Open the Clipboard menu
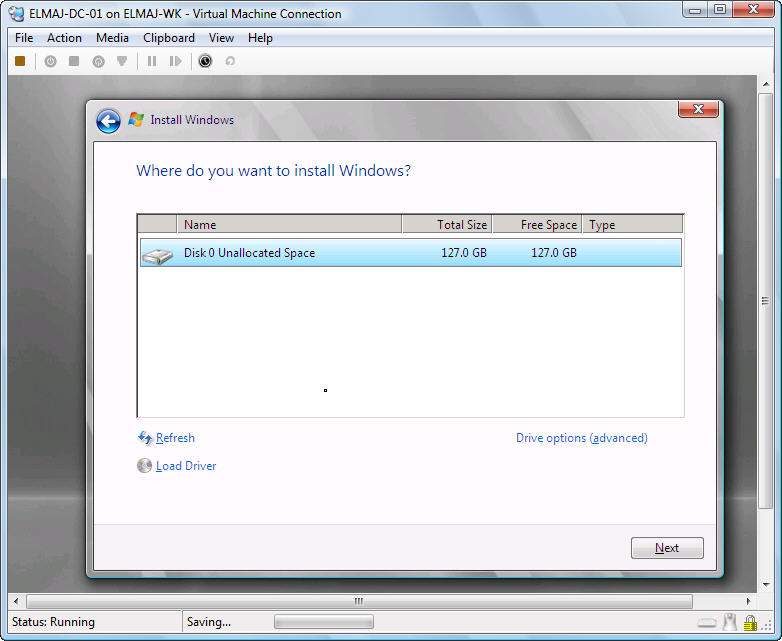The width and height of the screenshot is (782, 641). click(169, 38)
